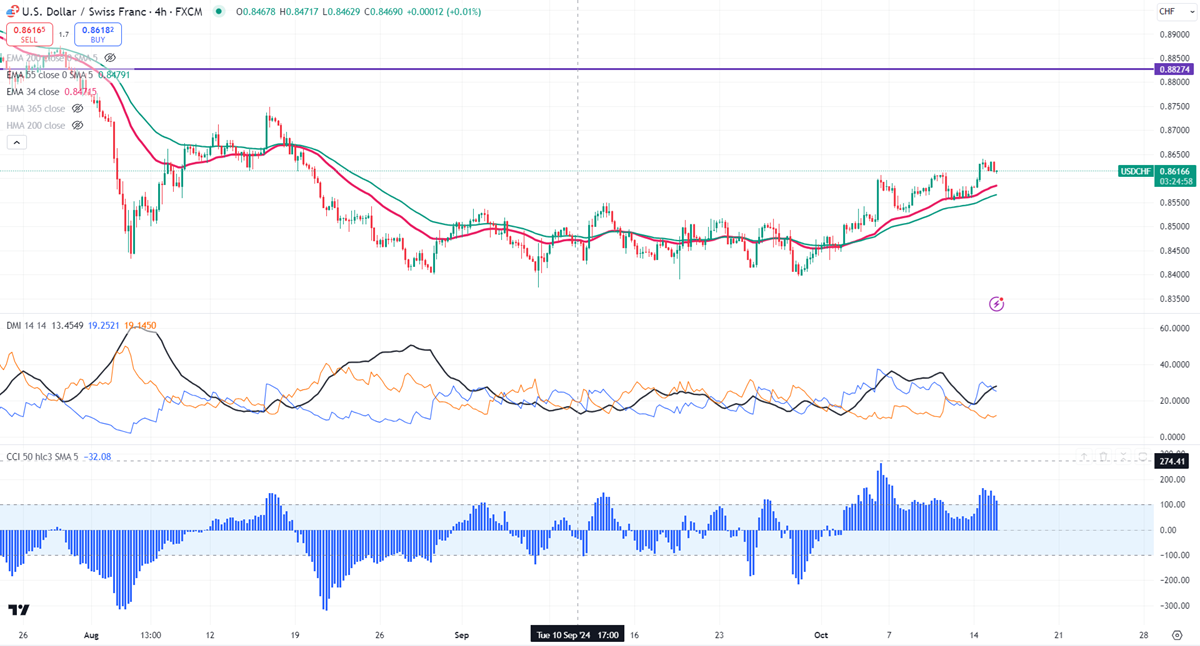The height and width of the screenshot is (646, 1200).
Task: Collapse the indicator legend list
Action: click(17, 143)
